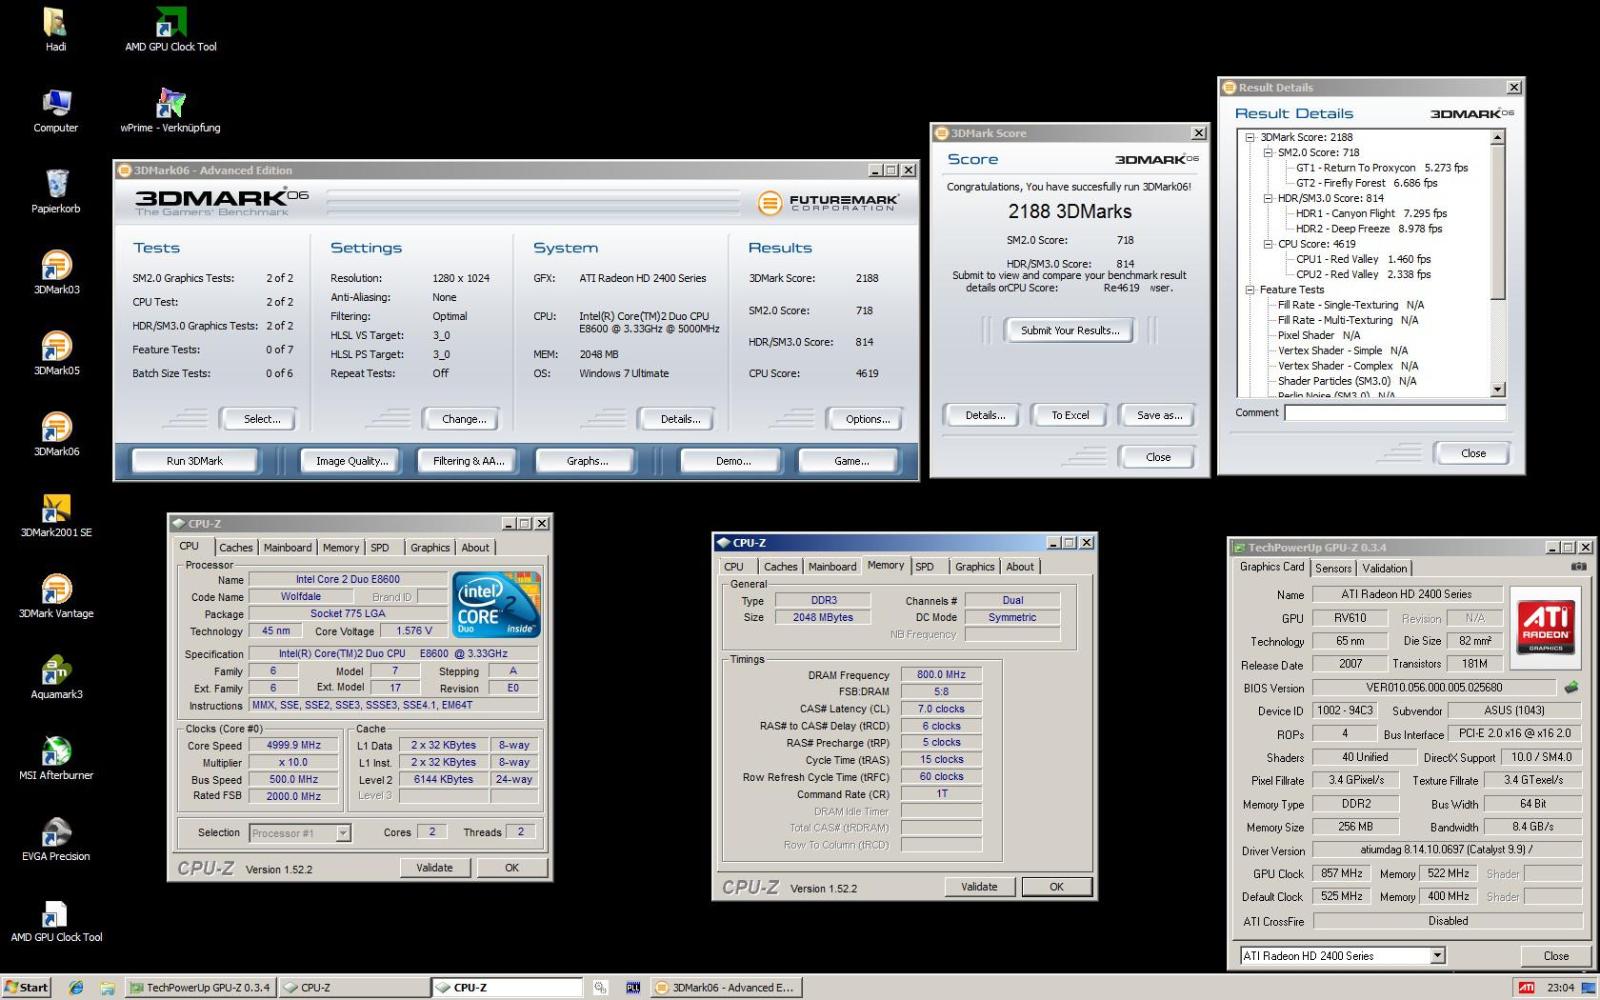
Task: Switch to Sensors tab in GPU-Z
Action: coord(1333,568)
